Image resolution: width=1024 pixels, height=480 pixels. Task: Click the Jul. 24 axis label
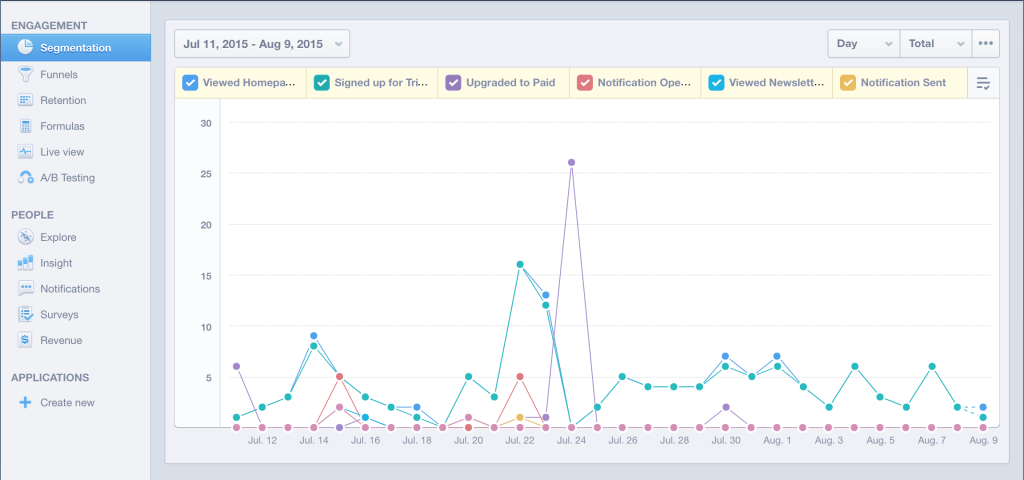[x=571, y=441]
